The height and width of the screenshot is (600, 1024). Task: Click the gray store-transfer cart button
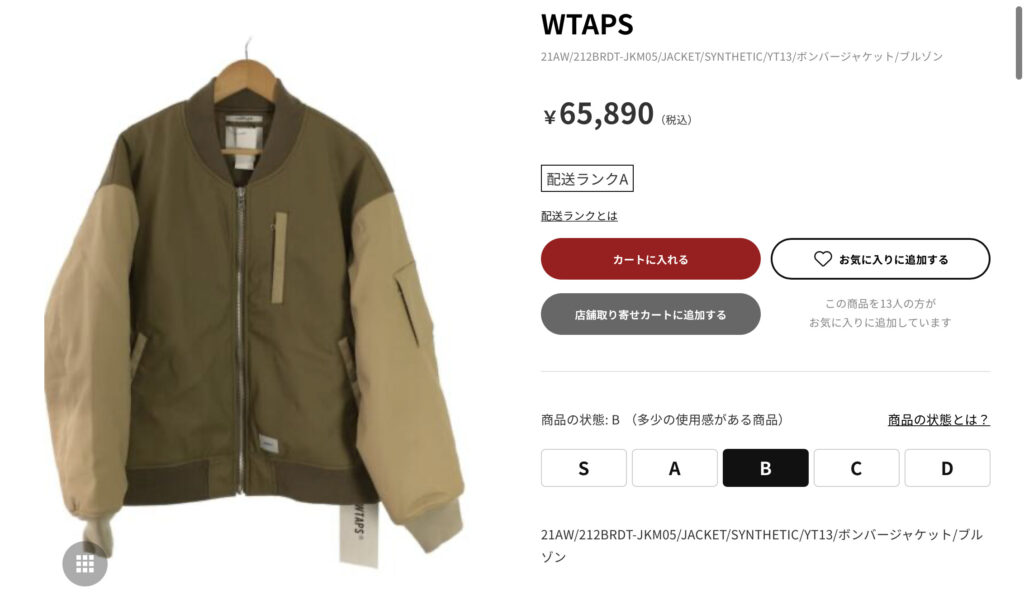(x=650, y=314)
